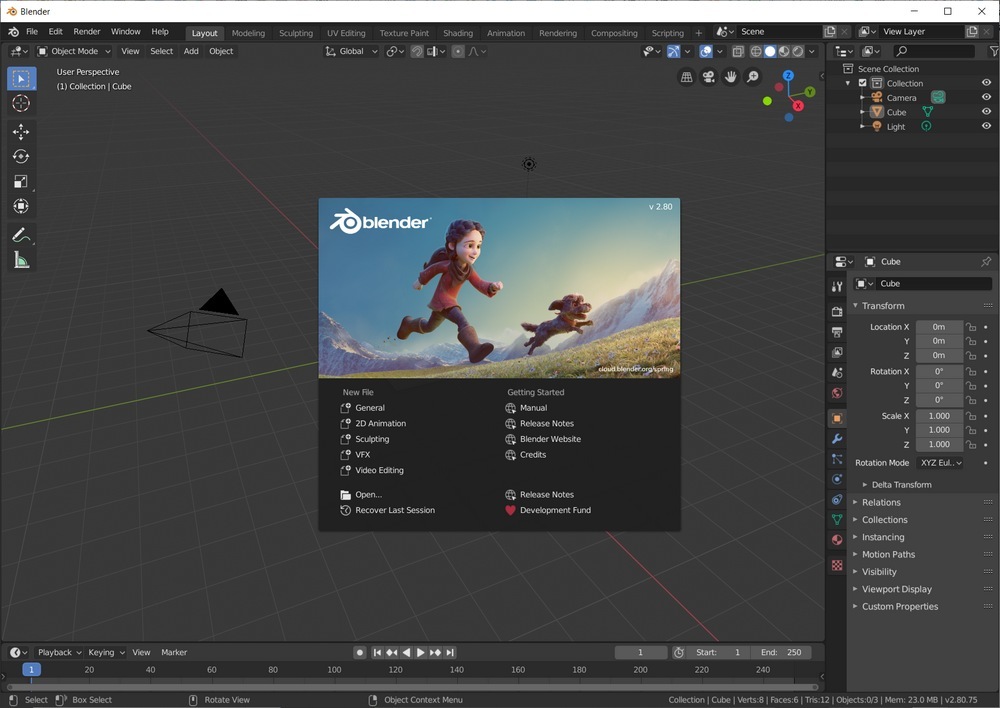1000x708 pixels.
Task: Open the Texture properties checker tab
Action: coord(837,565)
